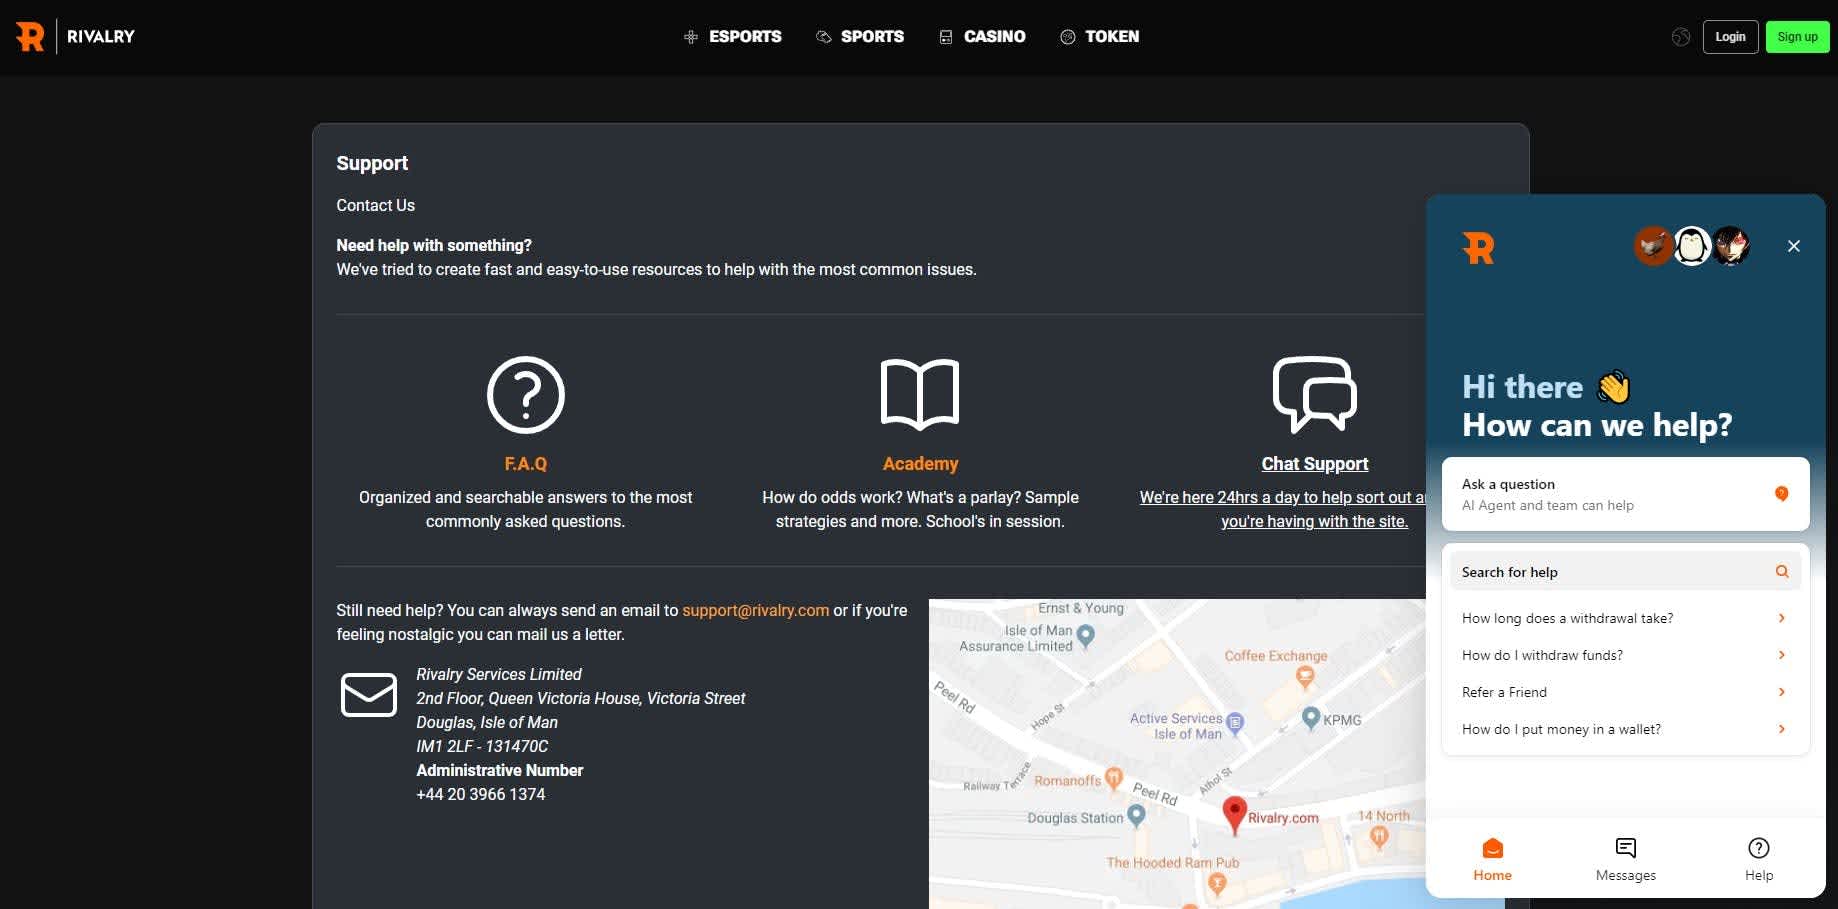This screenshot has width=1838, height=909.
Task: Click the 14 North marker on the map
Action: (x=1380, y=838)
